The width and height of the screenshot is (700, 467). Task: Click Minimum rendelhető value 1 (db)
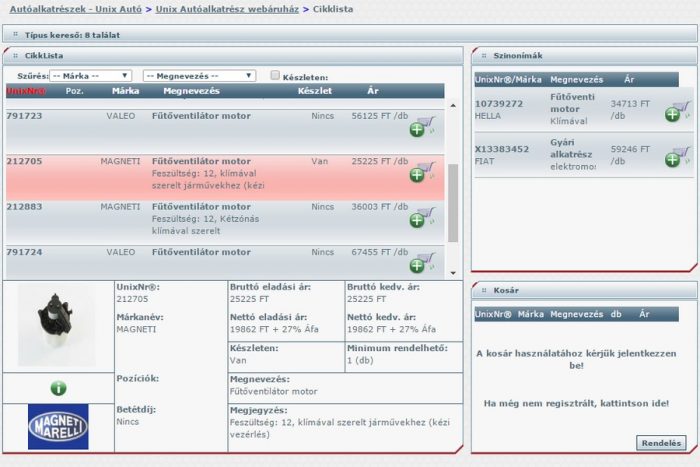click(x=360, y=360)
